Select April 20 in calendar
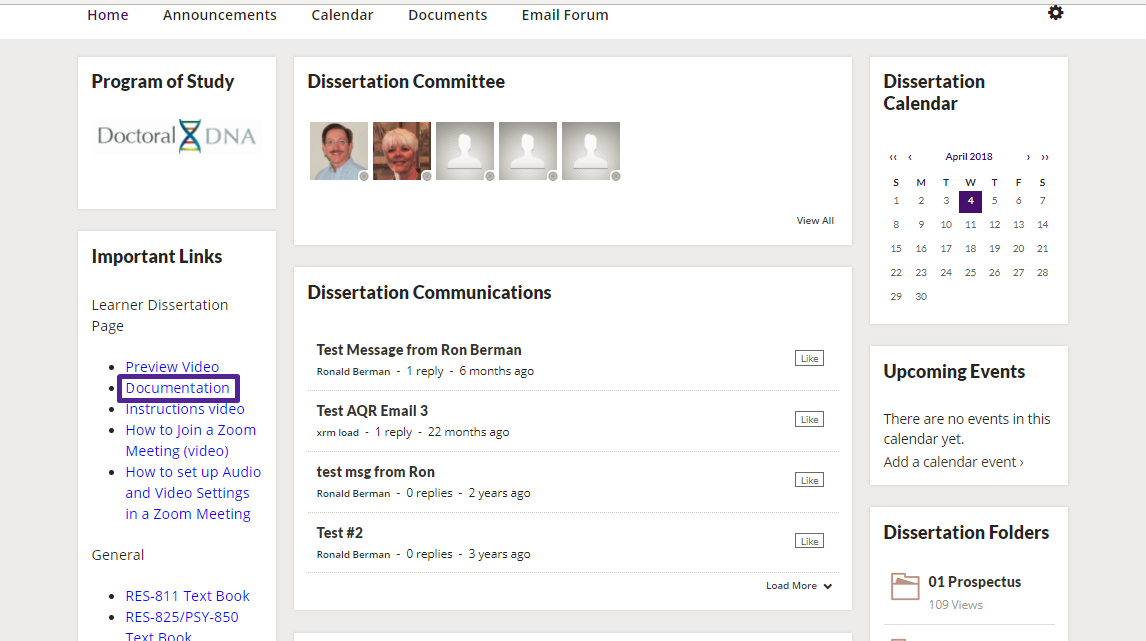 coord(1018,249)
